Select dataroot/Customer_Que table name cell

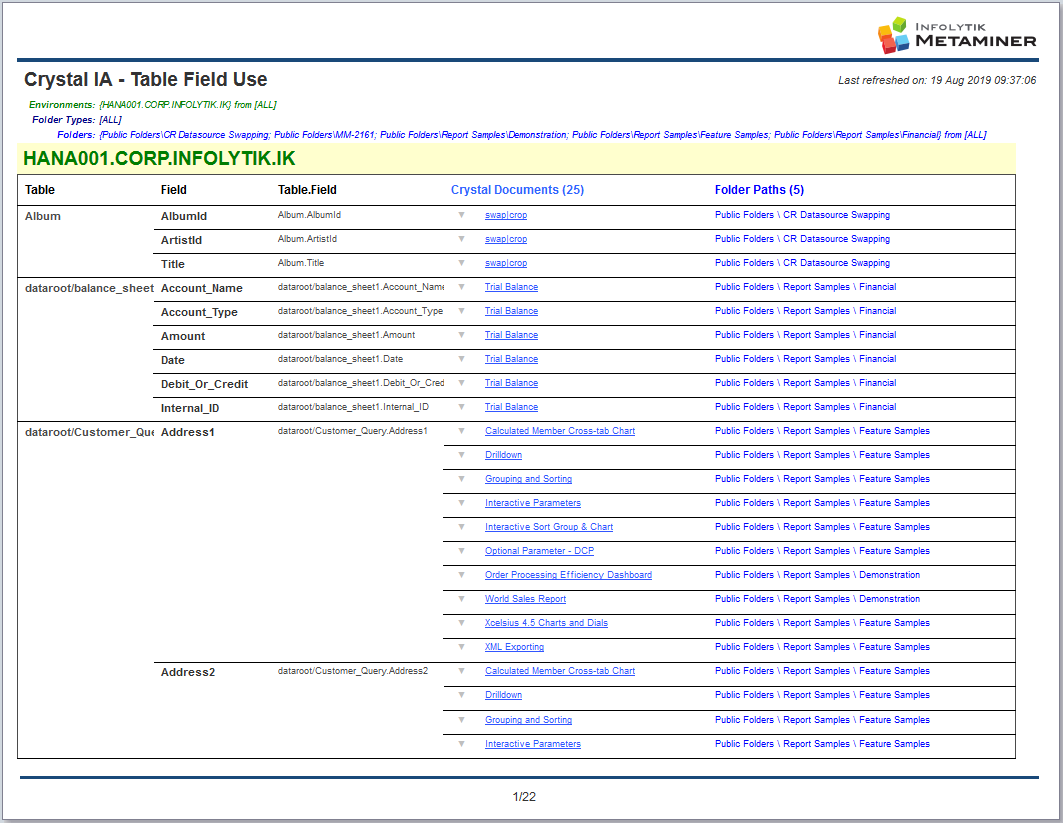[89, 432]
